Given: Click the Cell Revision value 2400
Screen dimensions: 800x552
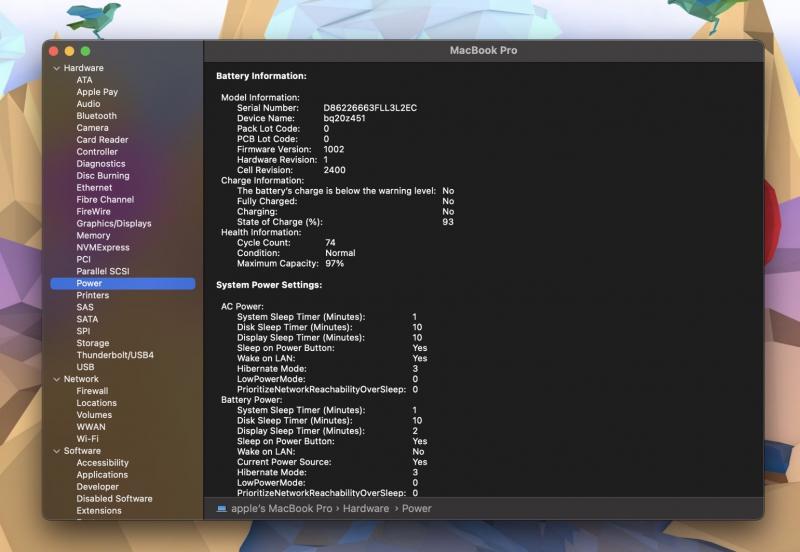Looking at the screenshot, I should (x=334, y=170).
